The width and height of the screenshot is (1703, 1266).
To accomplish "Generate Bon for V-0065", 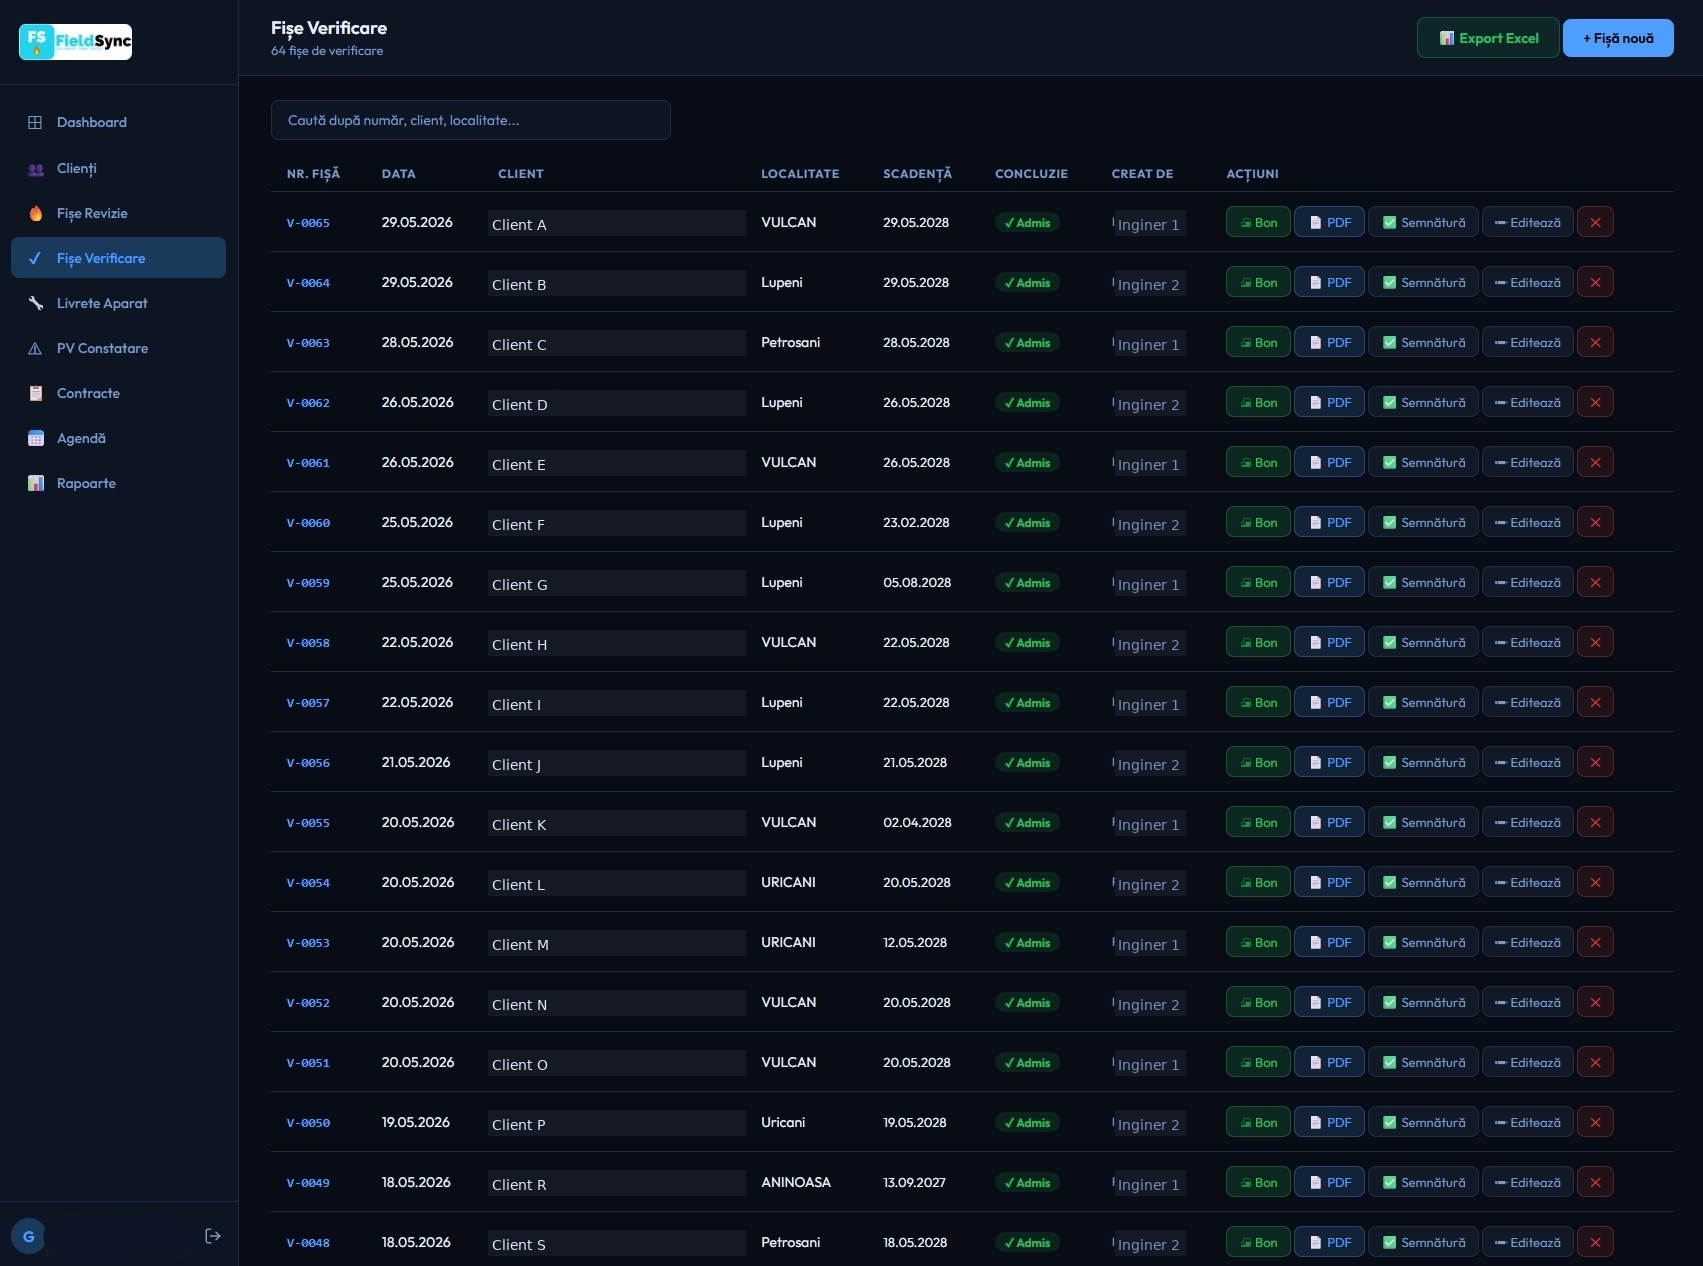I will [x=1258, y=222].
